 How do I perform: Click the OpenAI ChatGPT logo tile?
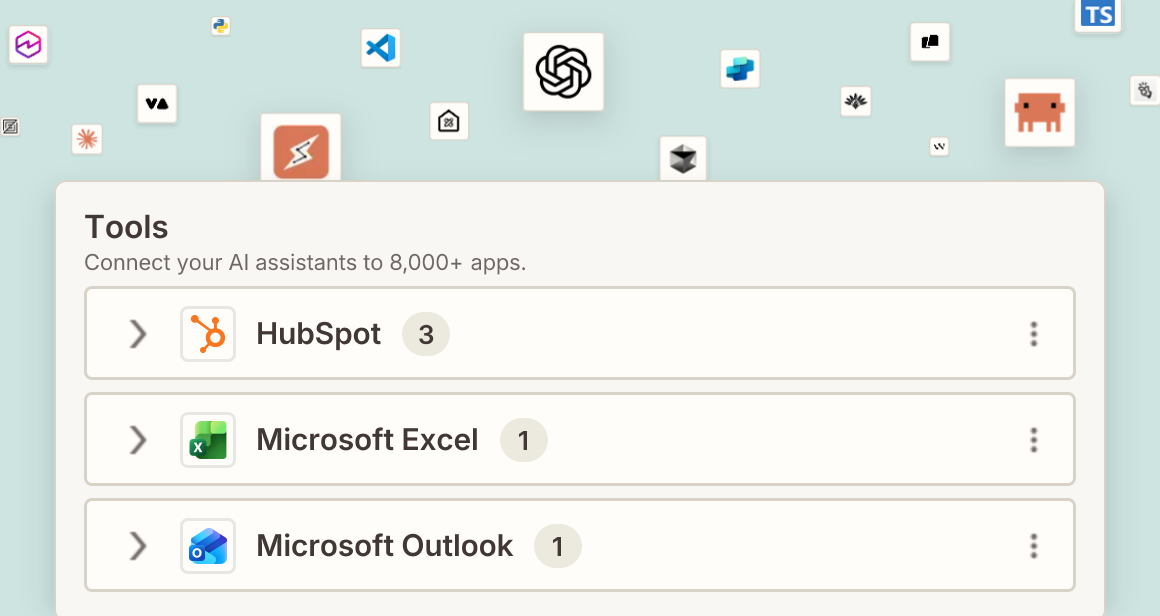(x=563, y=72)
